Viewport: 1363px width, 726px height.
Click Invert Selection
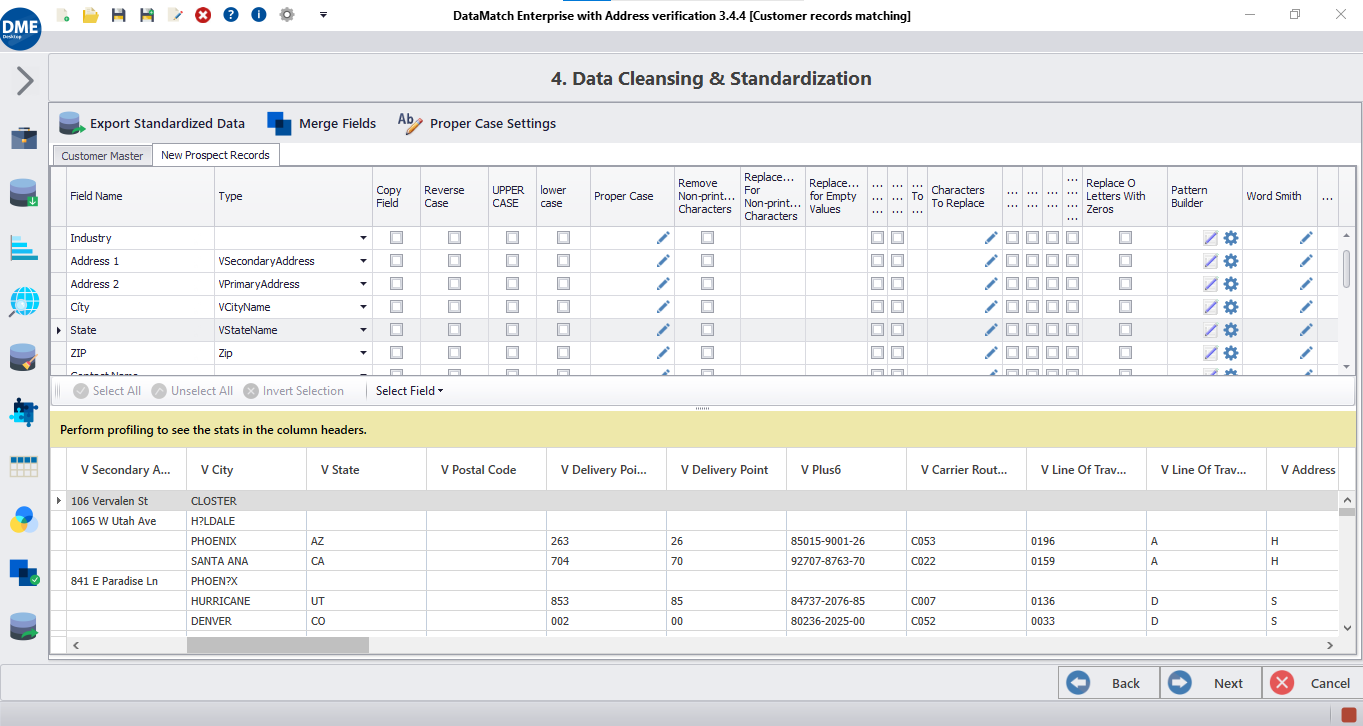[293, 391]
